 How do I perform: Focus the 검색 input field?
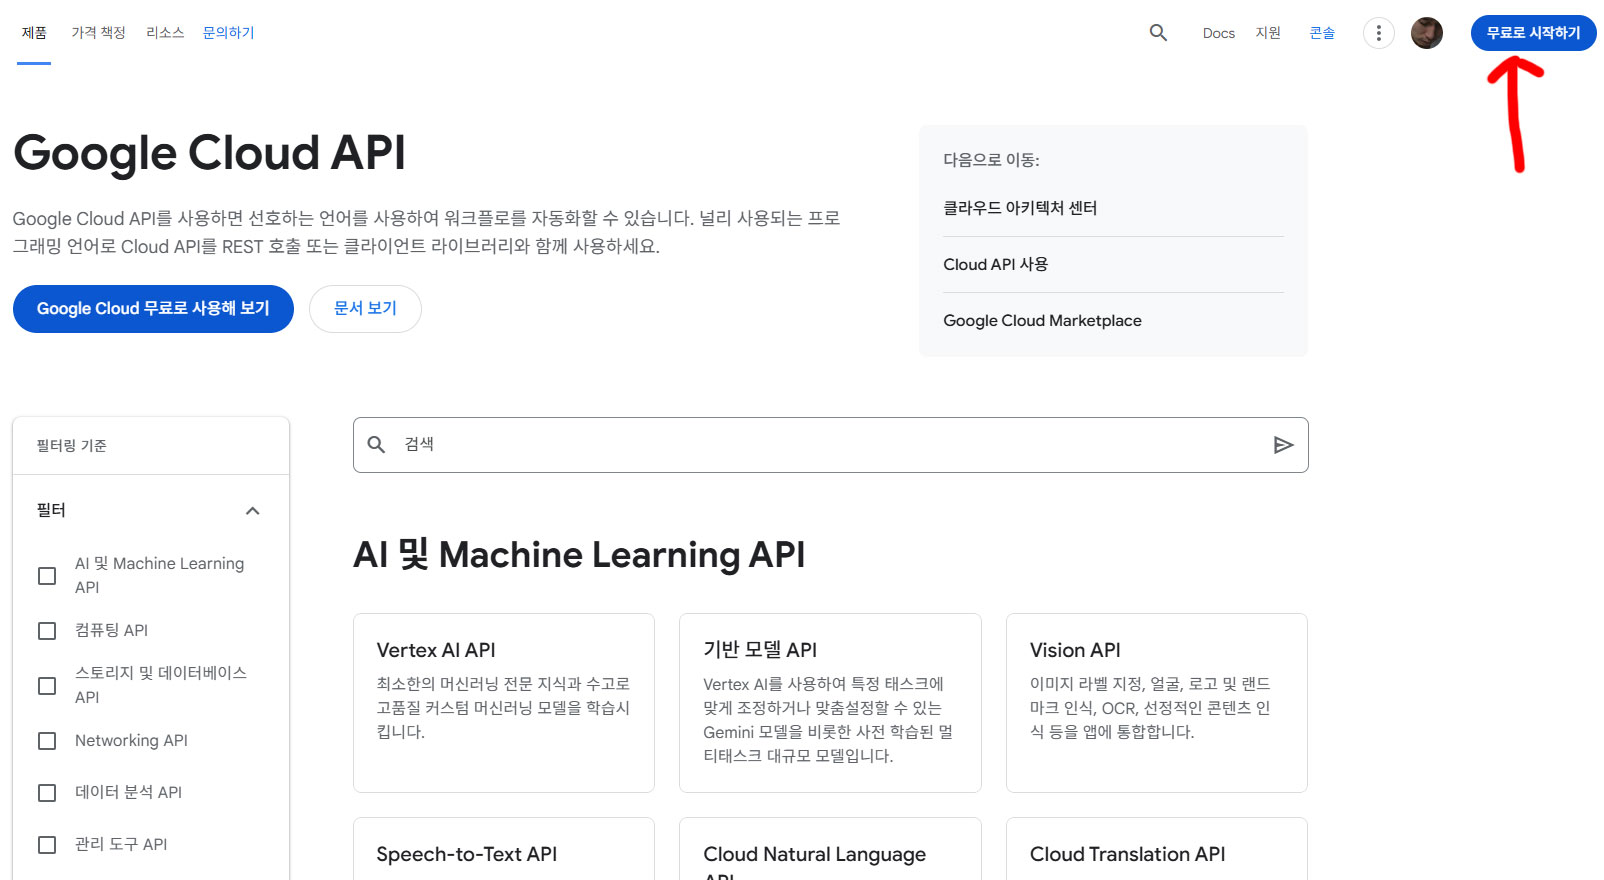(830, 445)
